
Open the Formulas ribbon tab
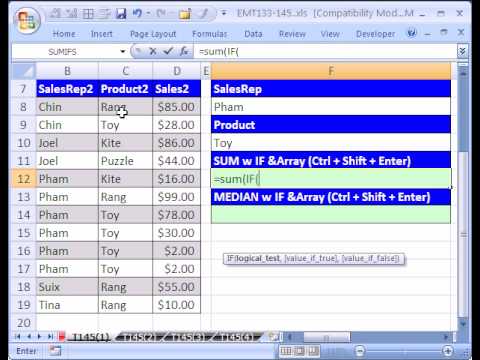[210, 34]
